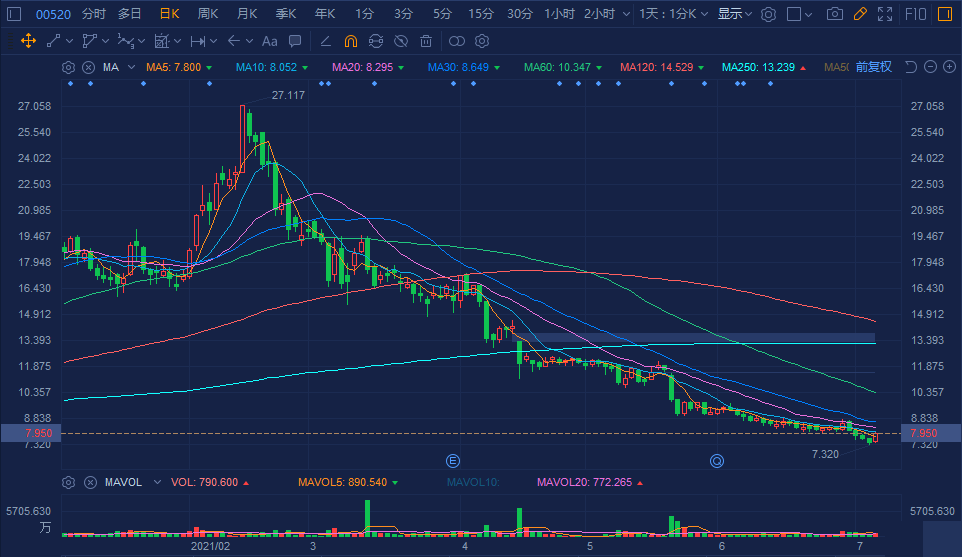Select the angle line drawing tool
Screen dimensions: 962x557
(x=326, y=41)
